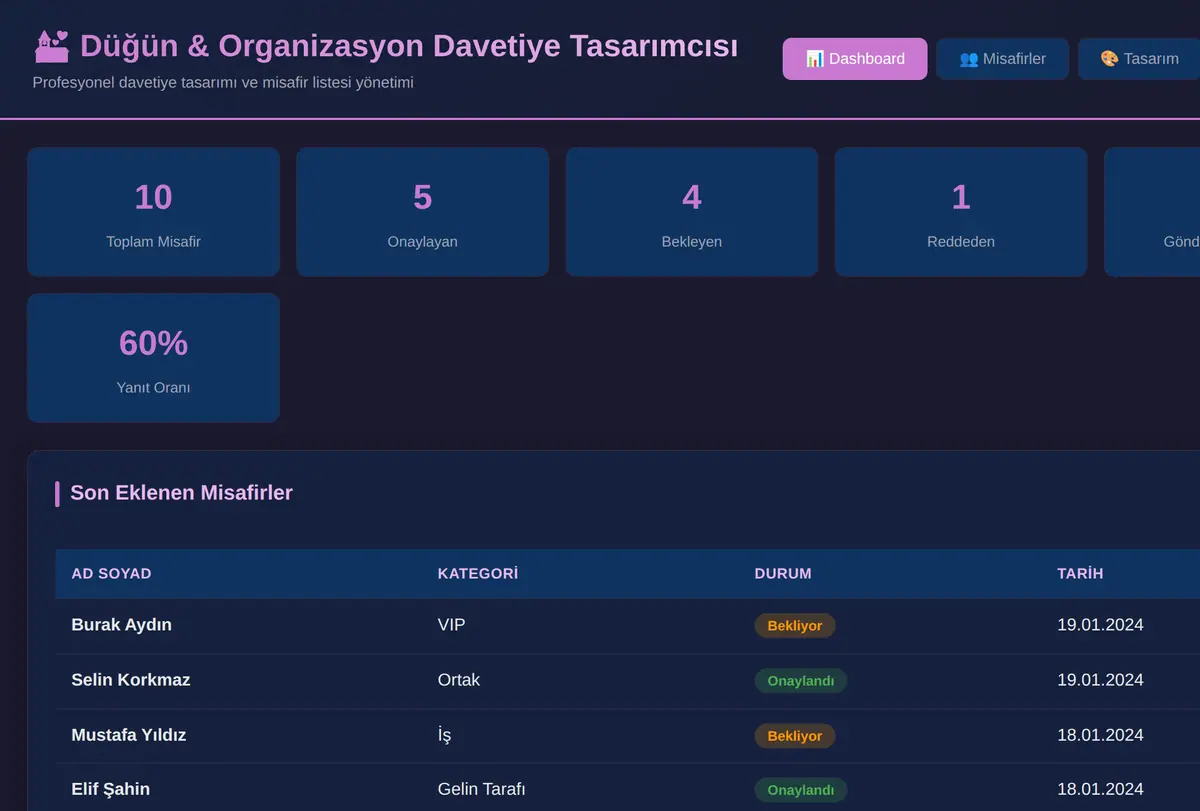Click the Son Eklenen Misafirler heading
The height and width of the screenshot is (811, 1200).
pos(181,492)
